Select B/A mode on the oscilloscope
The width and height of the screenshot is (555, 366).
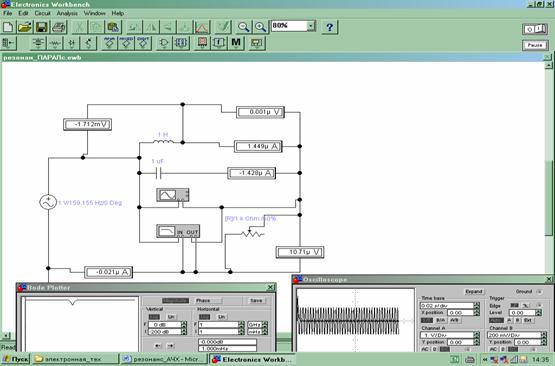[441, 320]
